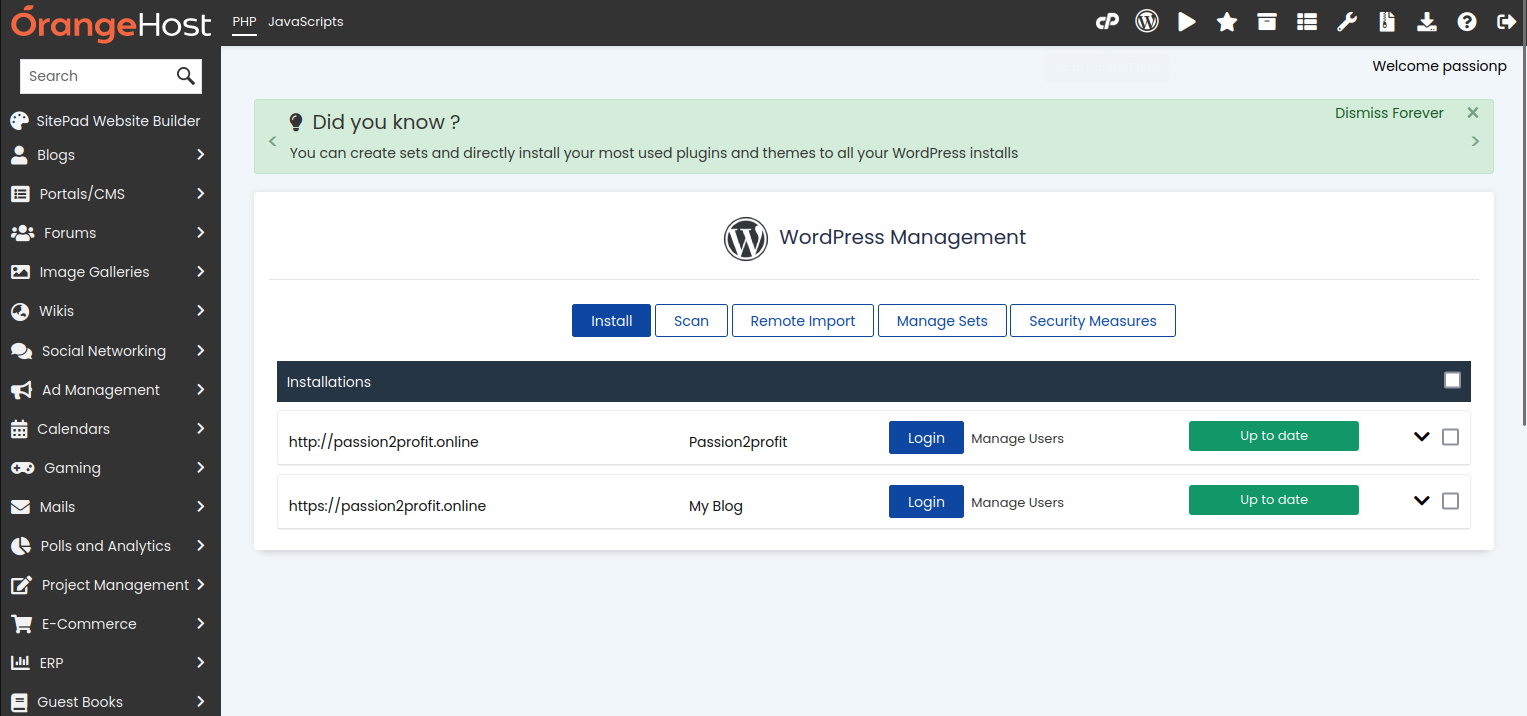Click the Welcome passionp text

point(1439,66)
